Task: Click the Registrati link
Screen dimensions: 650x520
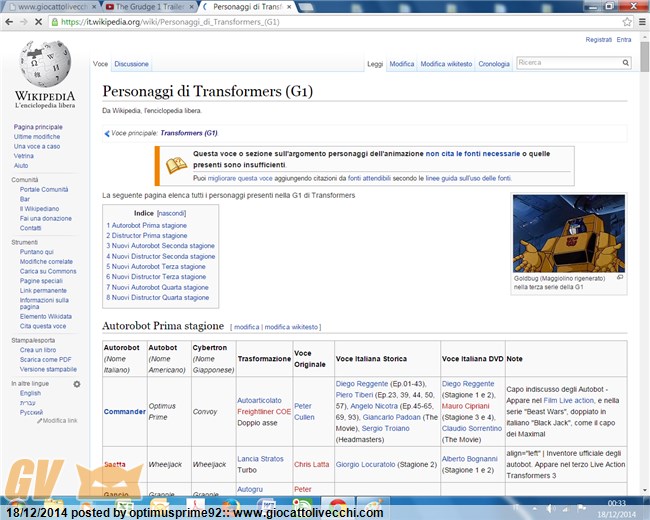Action: (598, 39)
